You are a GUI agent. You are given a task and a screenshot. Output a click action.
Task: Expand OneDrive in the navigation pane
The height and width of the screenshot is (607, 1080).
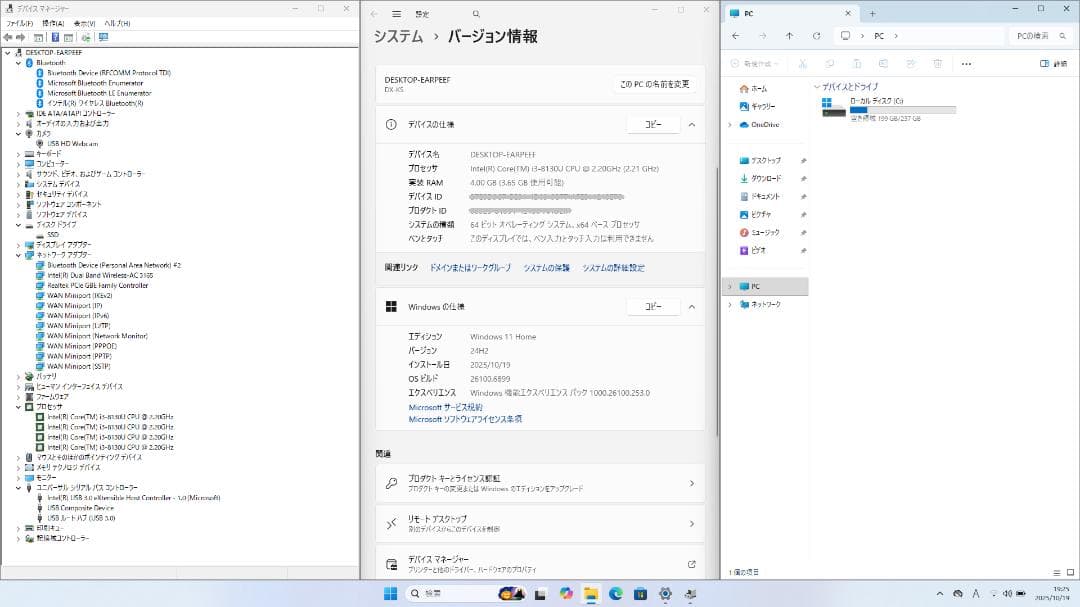point(730,125)
